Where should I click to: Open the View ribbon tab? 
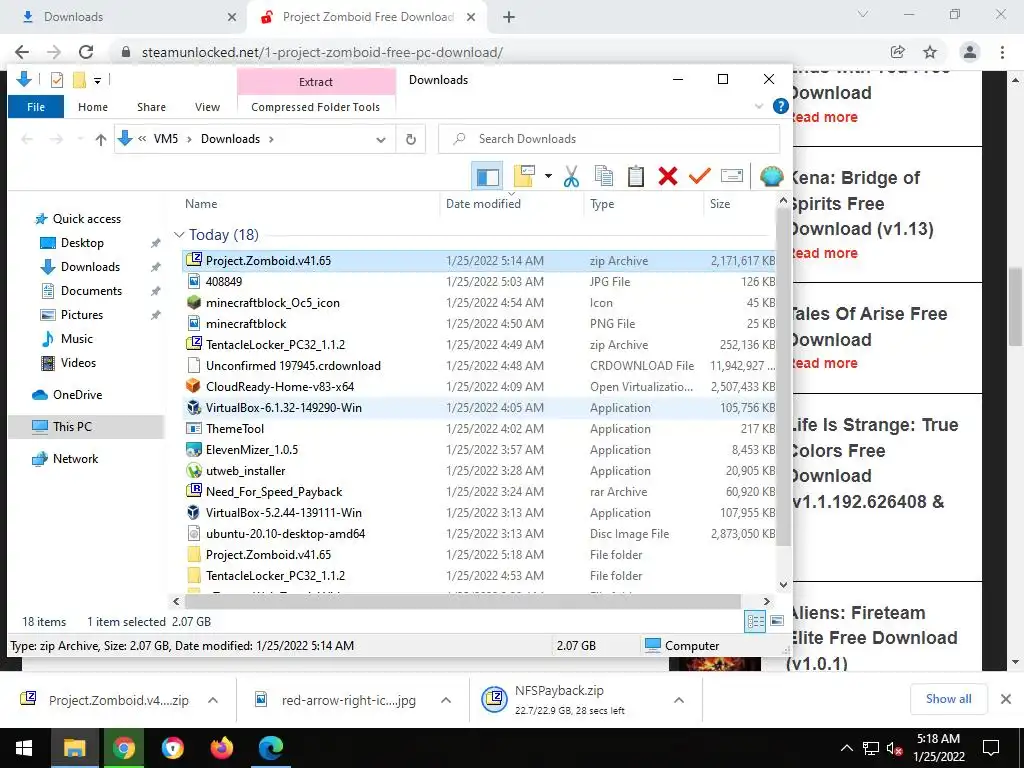[x=207, y=107]
